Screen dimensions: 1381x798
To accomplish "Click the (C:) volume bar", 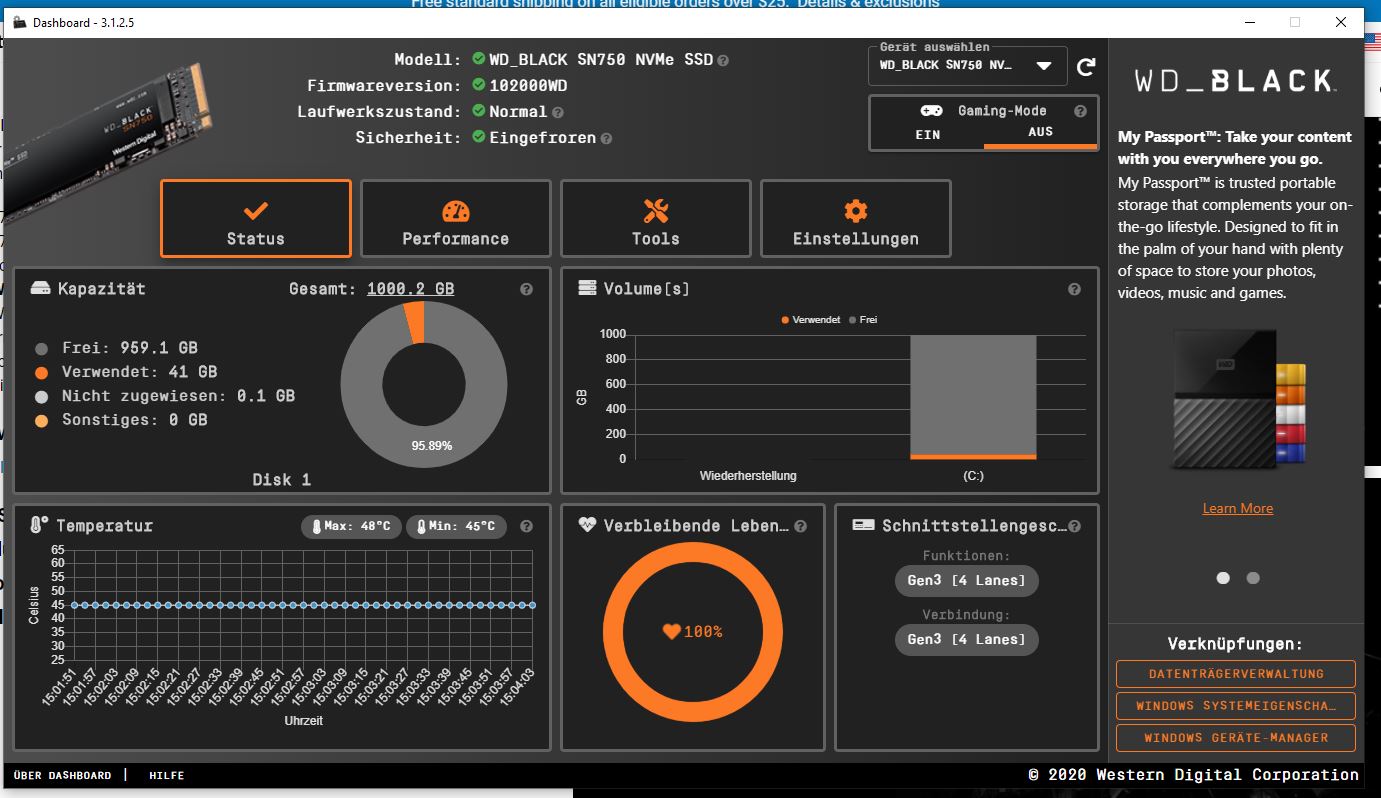I will tap(973, 397).
